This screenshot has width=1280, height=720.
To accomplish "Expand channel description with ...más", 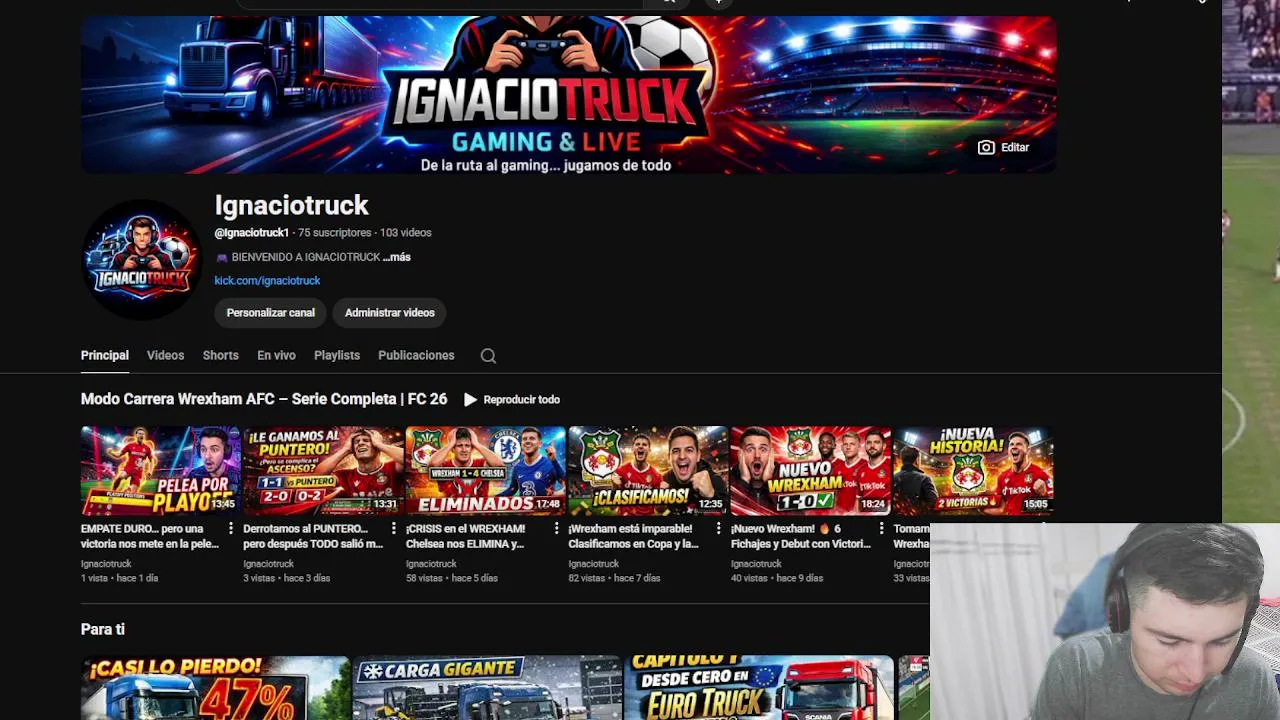I will (397, 257).
